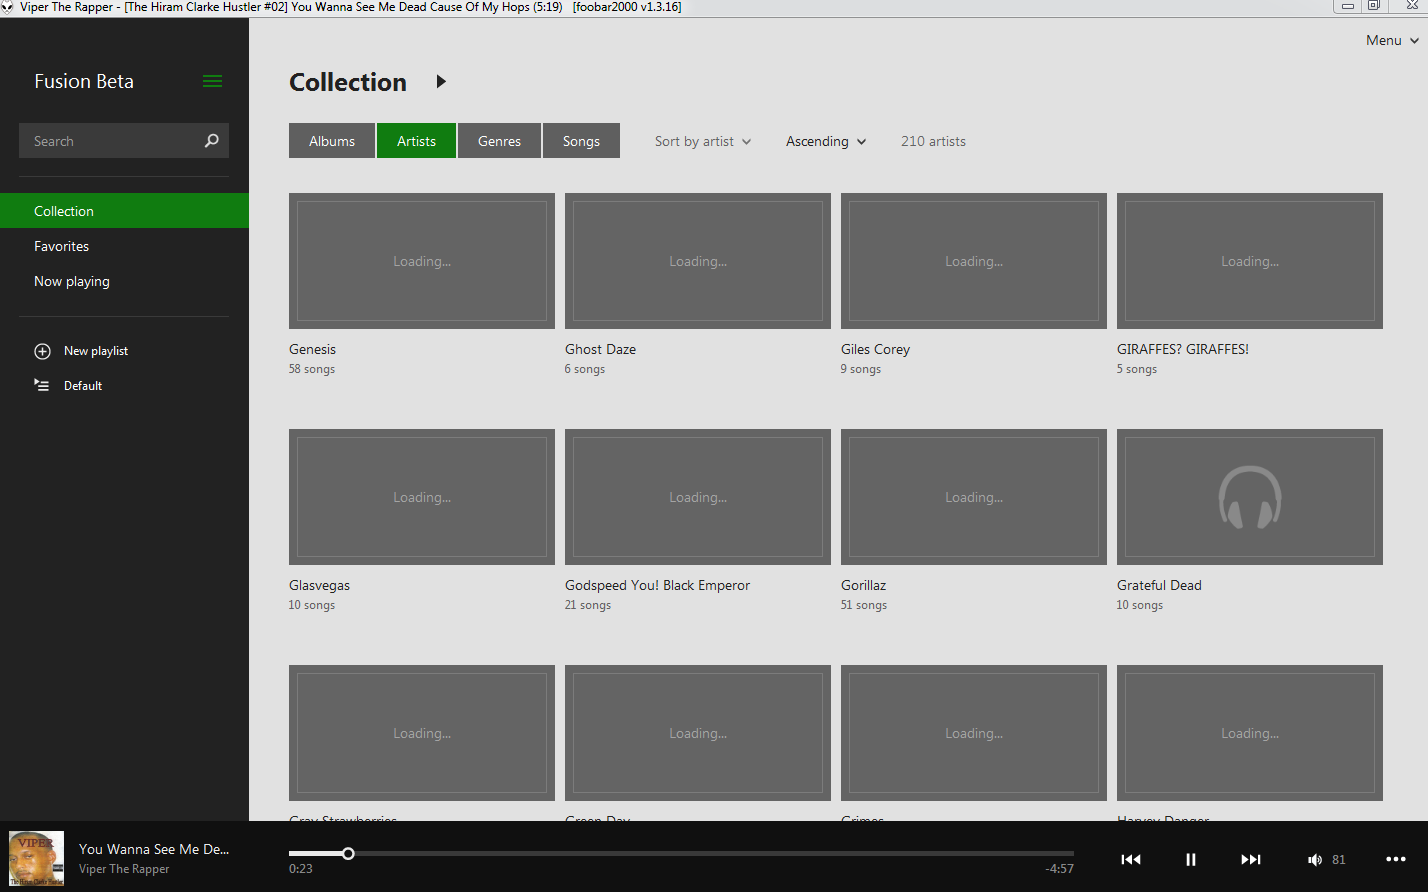The height and width of the screenshot is (892, 1428).
Task: Click the New playlist plus icon
Action: pyautogui.click(x=42, y=351)
